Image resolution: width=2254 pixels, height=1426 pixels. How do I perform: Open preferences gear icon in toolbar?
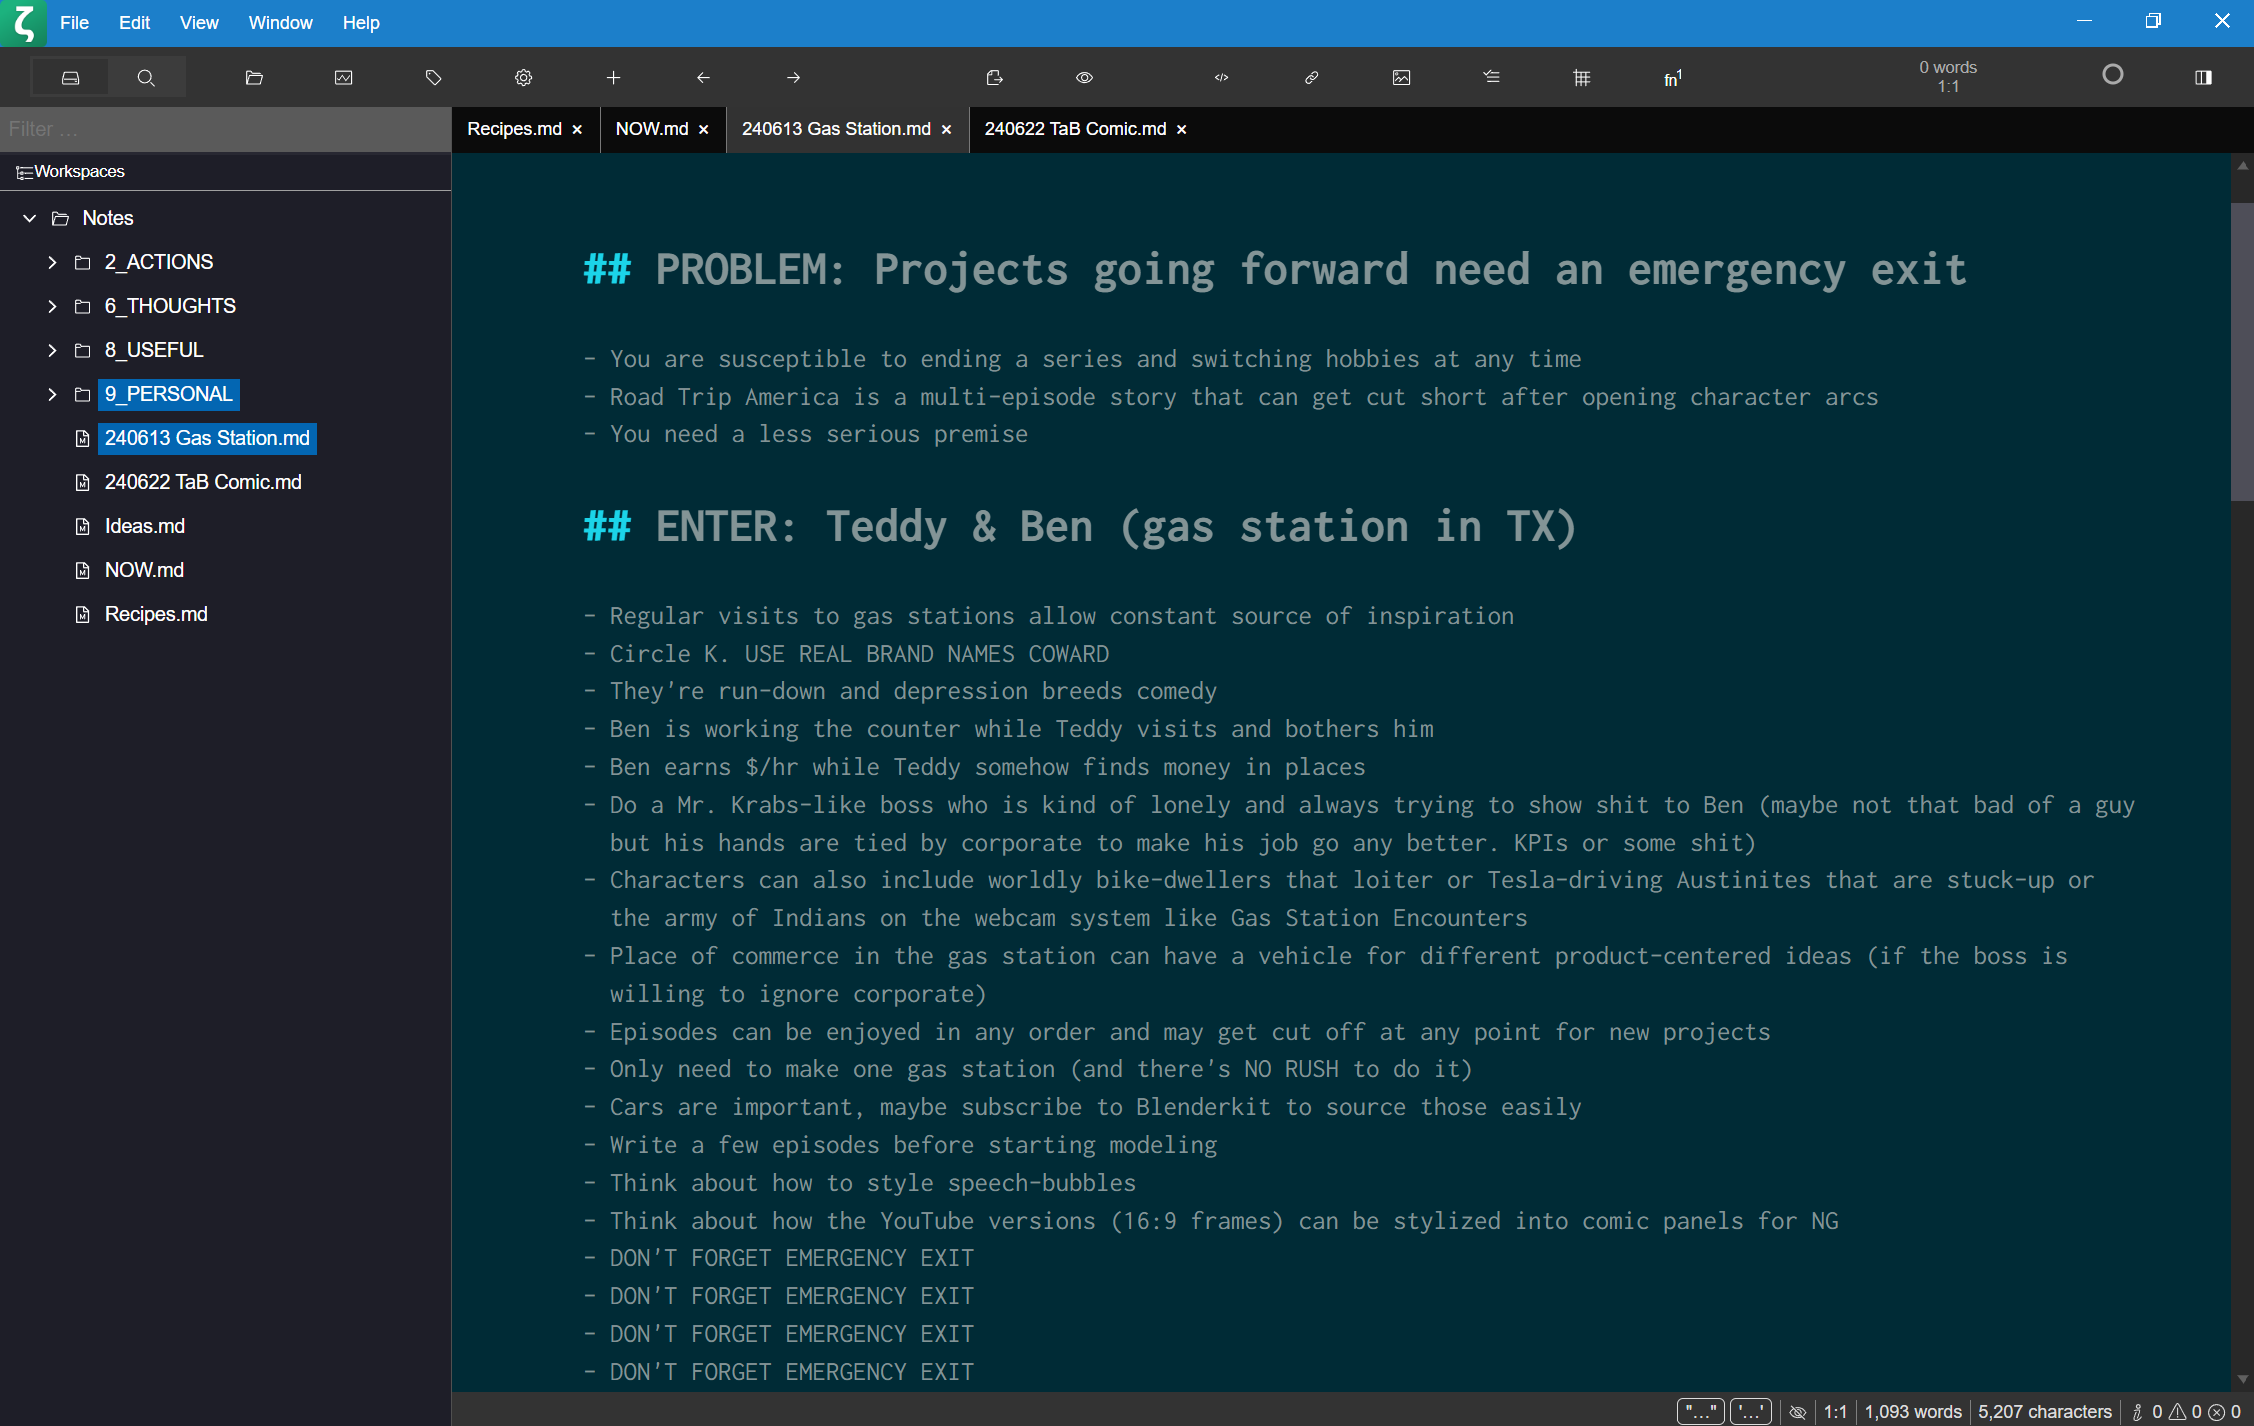523,78
